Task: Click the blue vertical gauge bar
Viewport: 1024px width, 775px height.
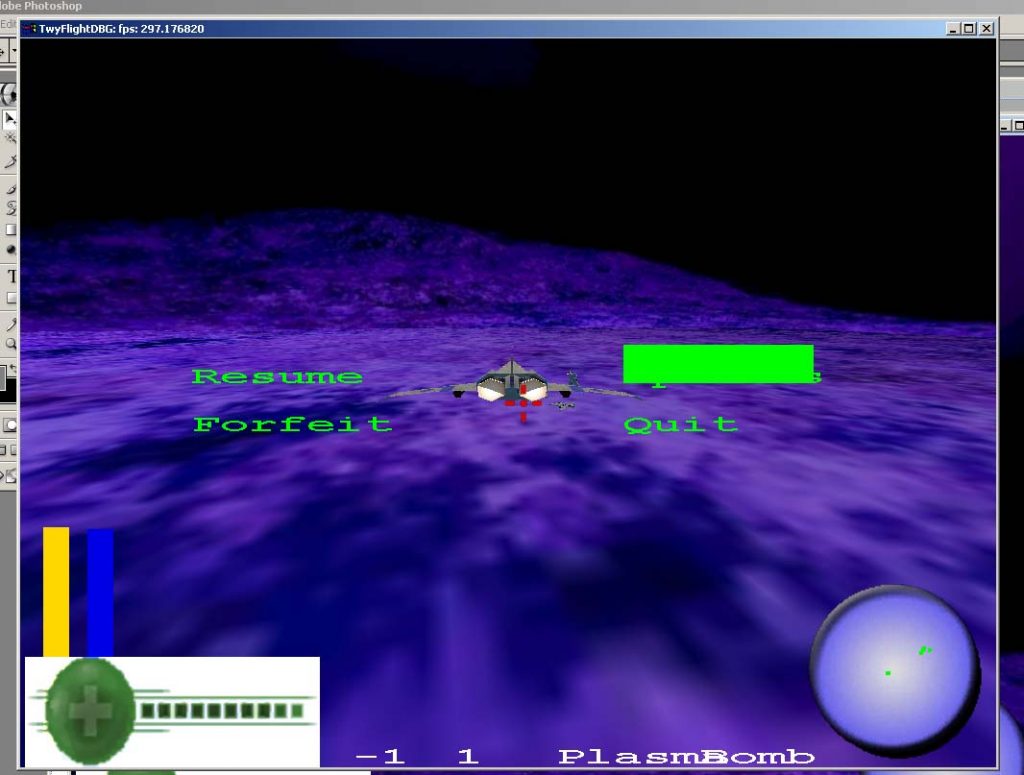Action: tap(100, 592)
